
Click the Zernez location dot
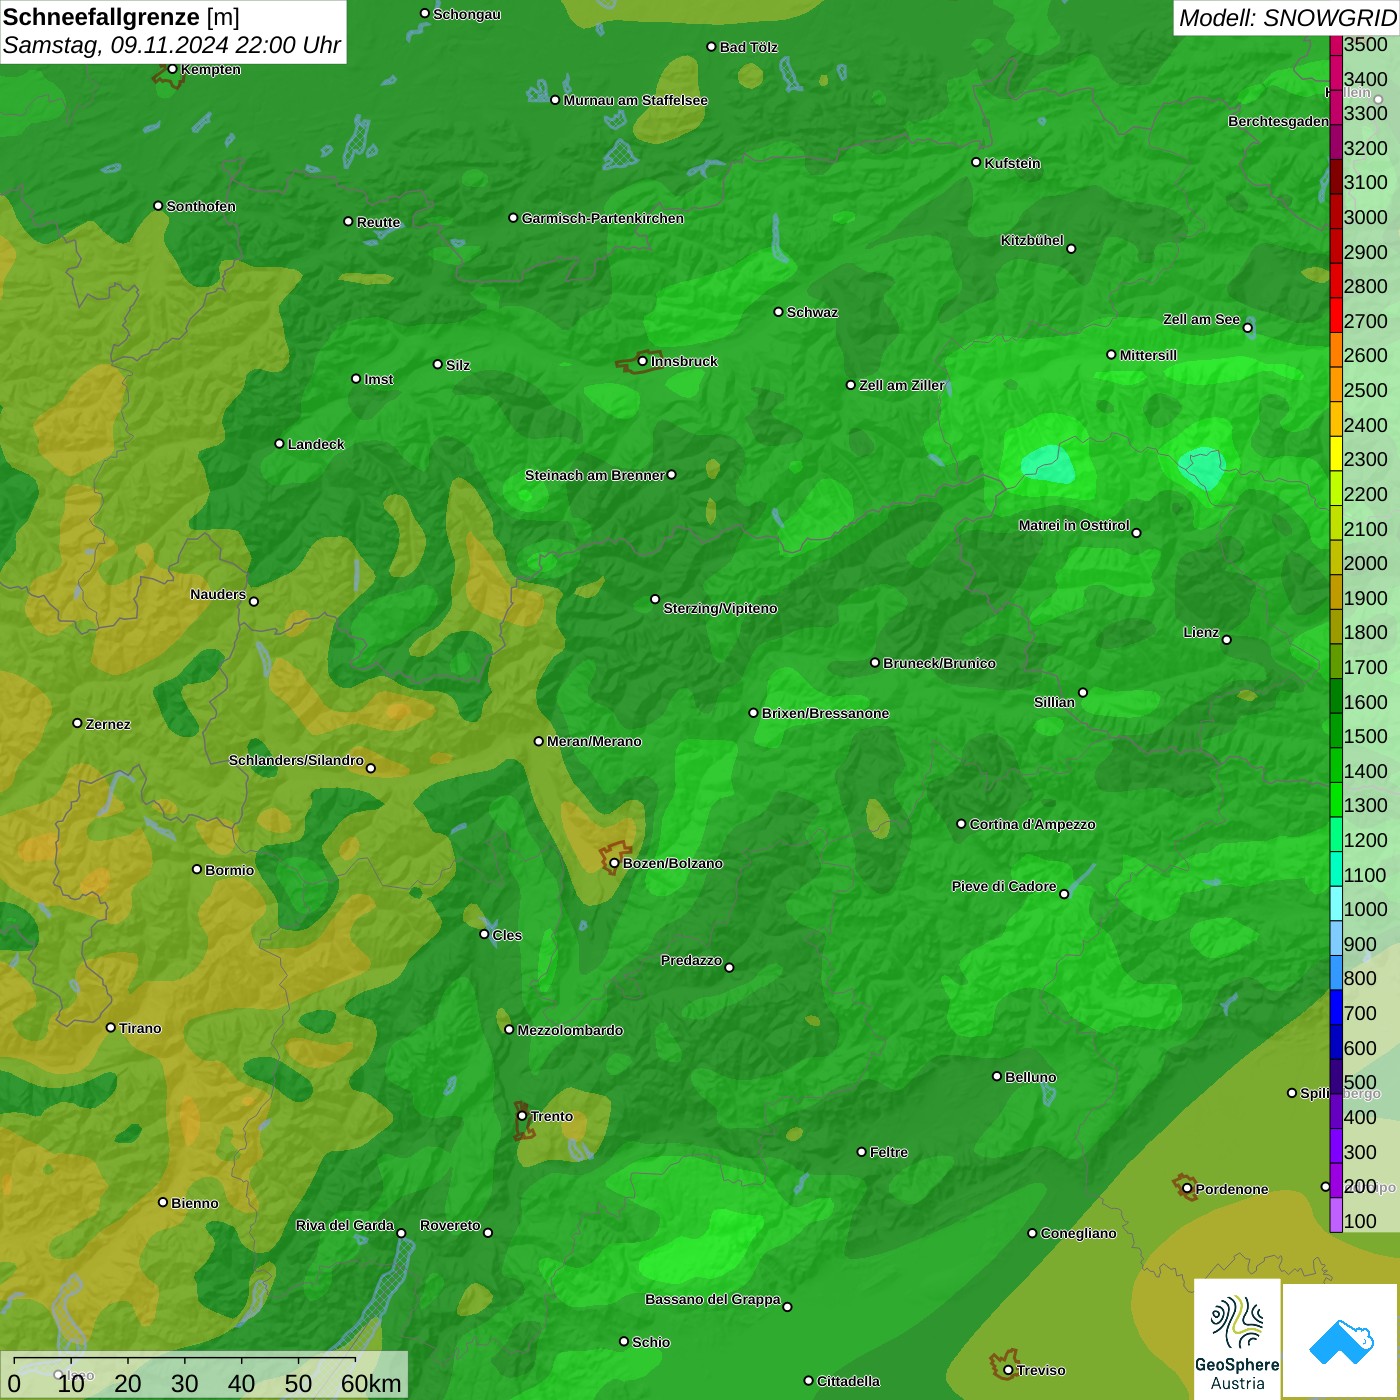tap(77, 723)
